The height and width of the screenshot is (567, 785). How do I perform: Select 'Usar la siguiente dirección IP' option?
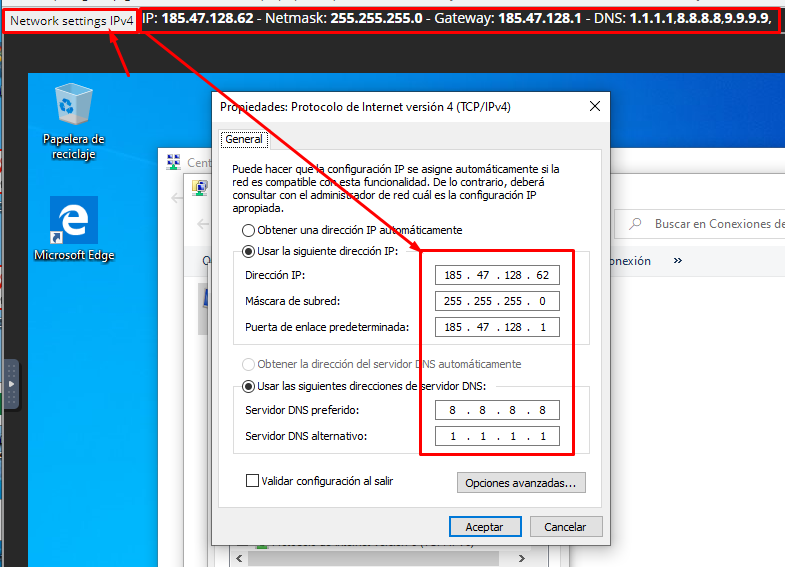[248, 251]
